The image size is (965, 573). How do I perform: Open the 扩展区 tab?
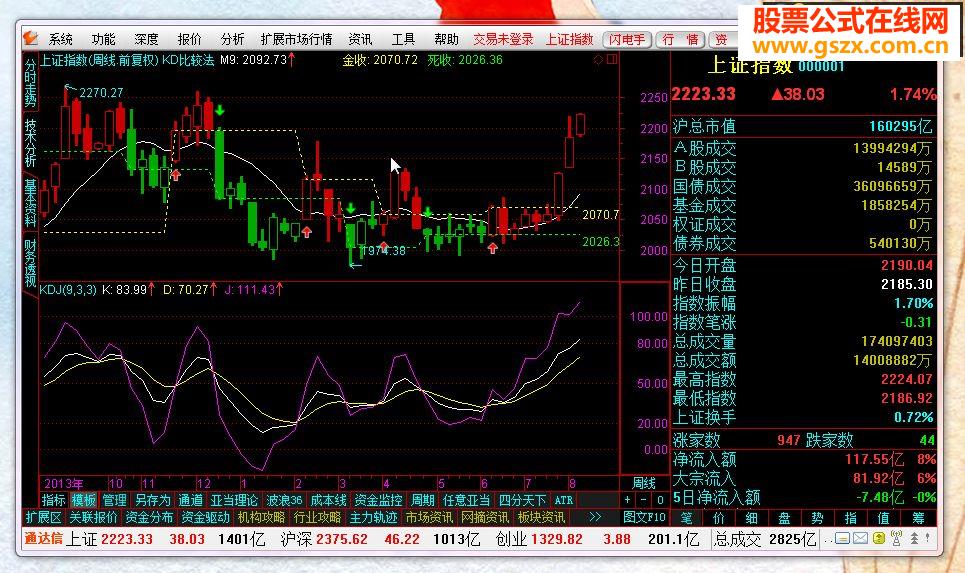tap(43, 517)
